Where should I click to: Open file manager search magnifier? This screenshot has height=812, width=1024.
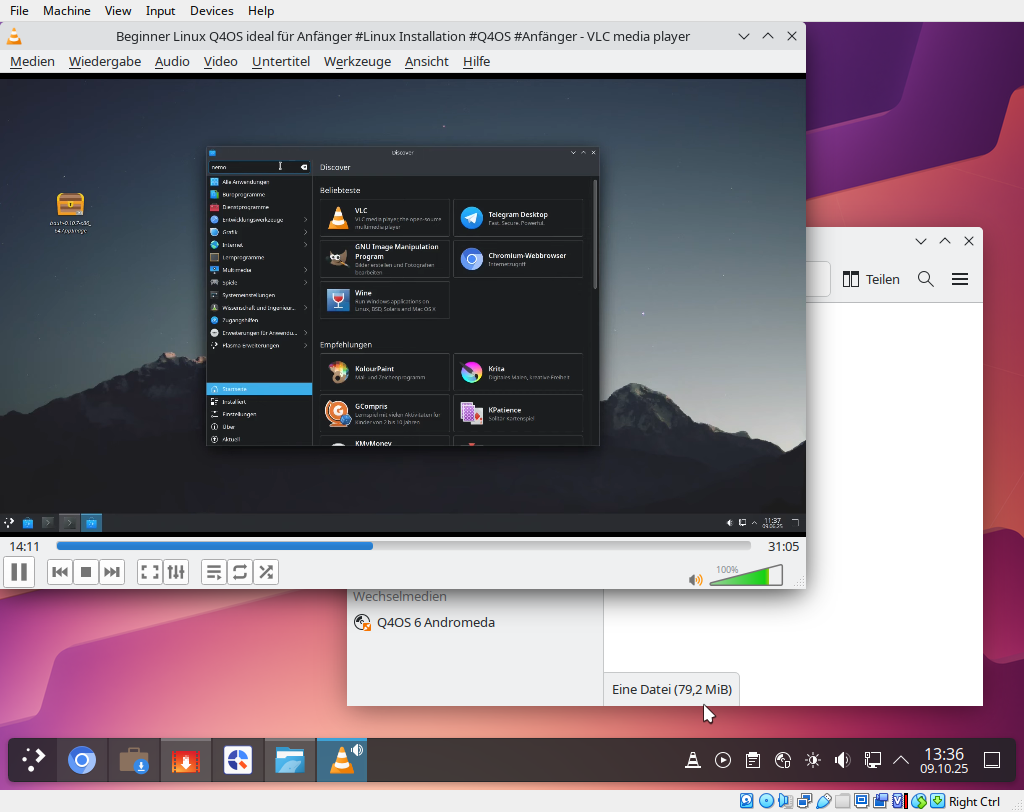tap(926, 280)
